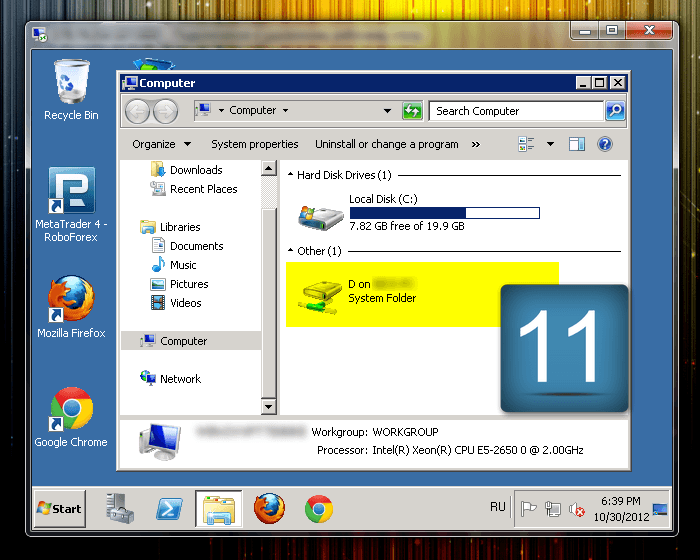
Task: Open the Explorer help icon
Action: coord(605,144)
